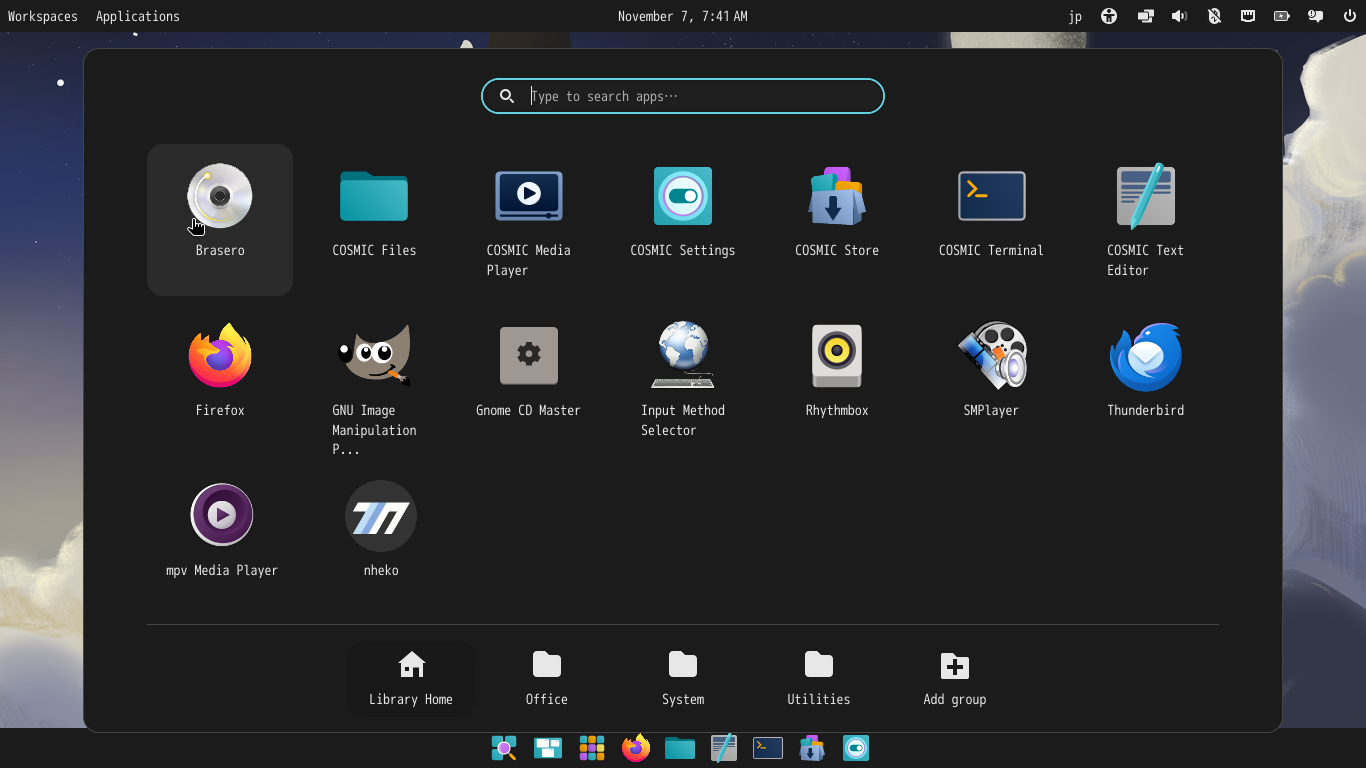
Task: Launch GNU Image Manipulation Program
Action: [x=373, y=356]
